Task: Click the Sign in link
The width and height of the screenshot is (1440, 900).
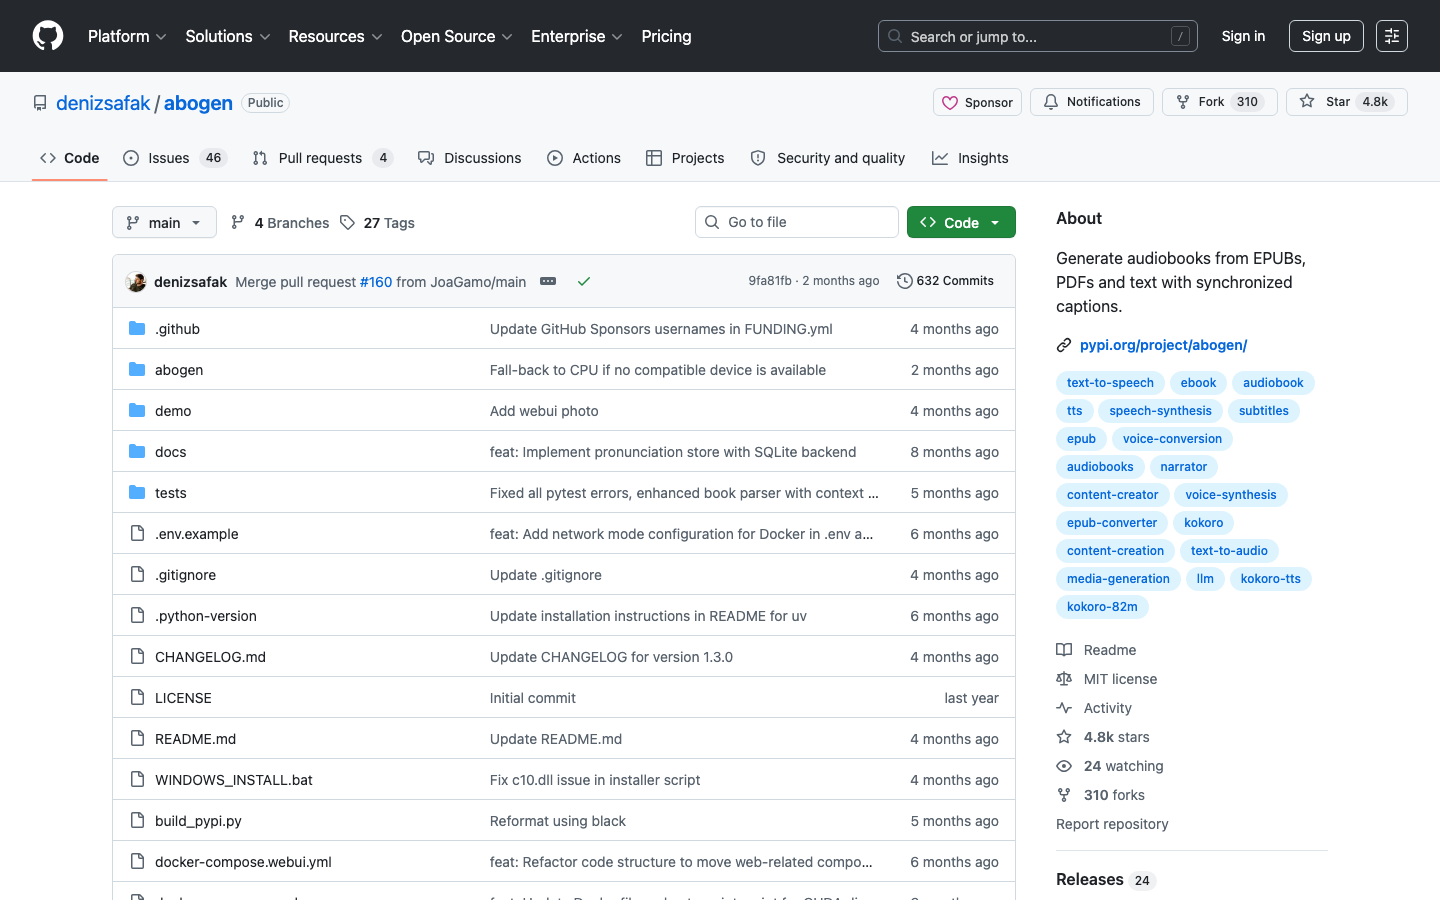Action: point(1243,36)
